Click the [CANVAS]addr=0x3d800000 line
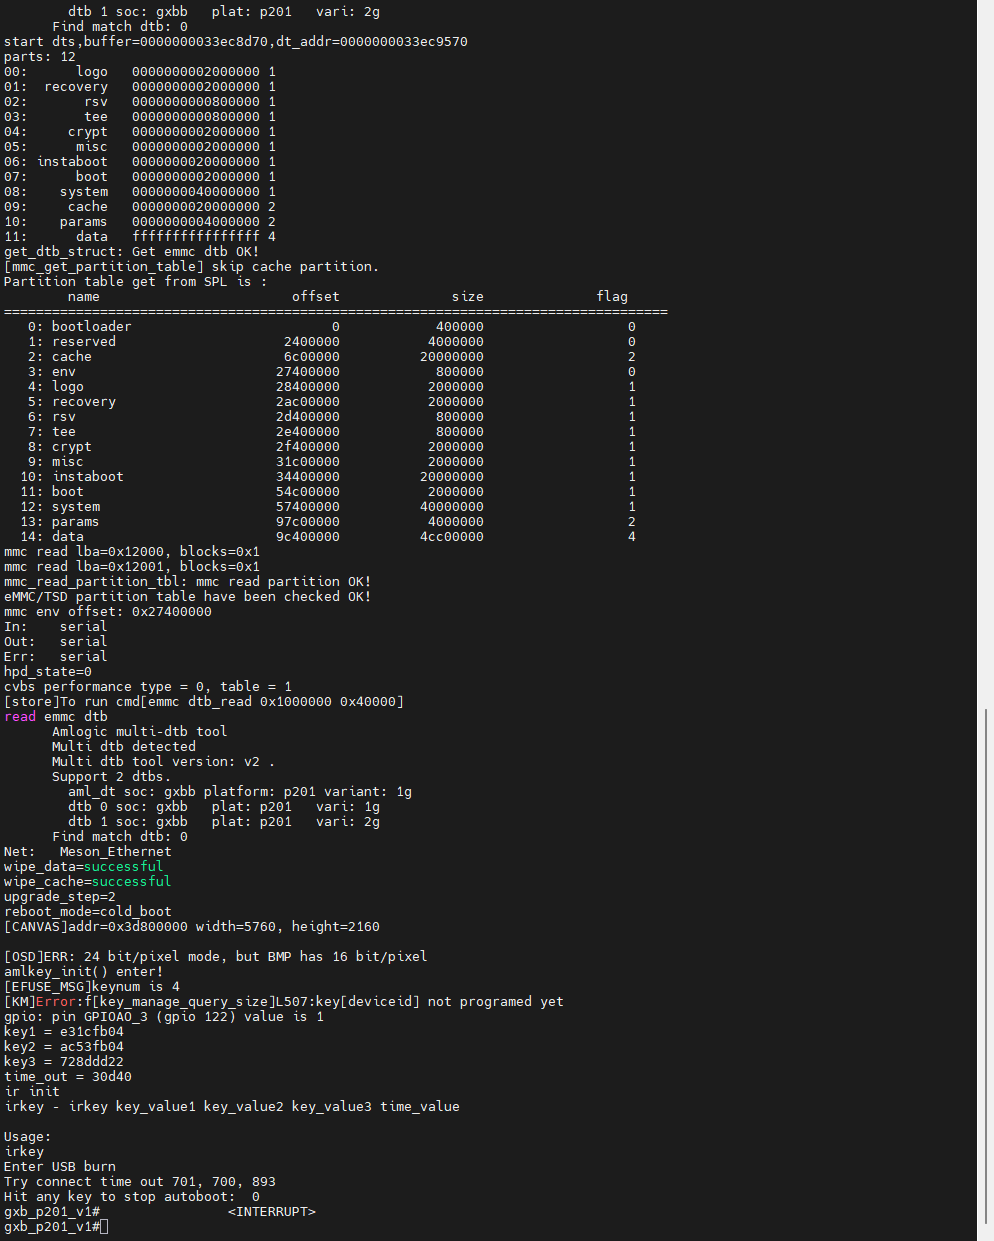Image resolution: width=994 pixels, height=1241 pixels. (x=192, y=927)
